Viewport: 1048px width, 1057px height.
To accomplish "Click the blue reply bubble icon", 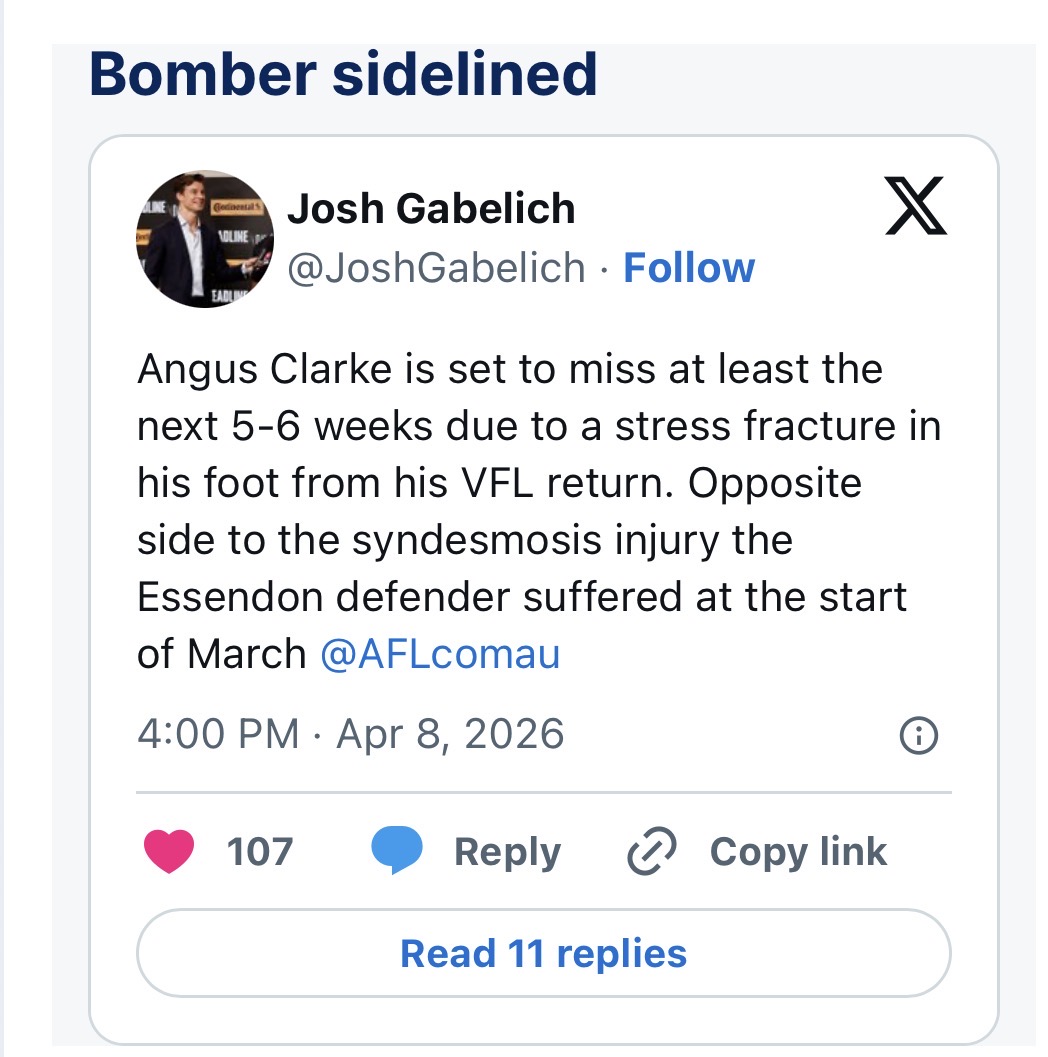I will (397, 851).
